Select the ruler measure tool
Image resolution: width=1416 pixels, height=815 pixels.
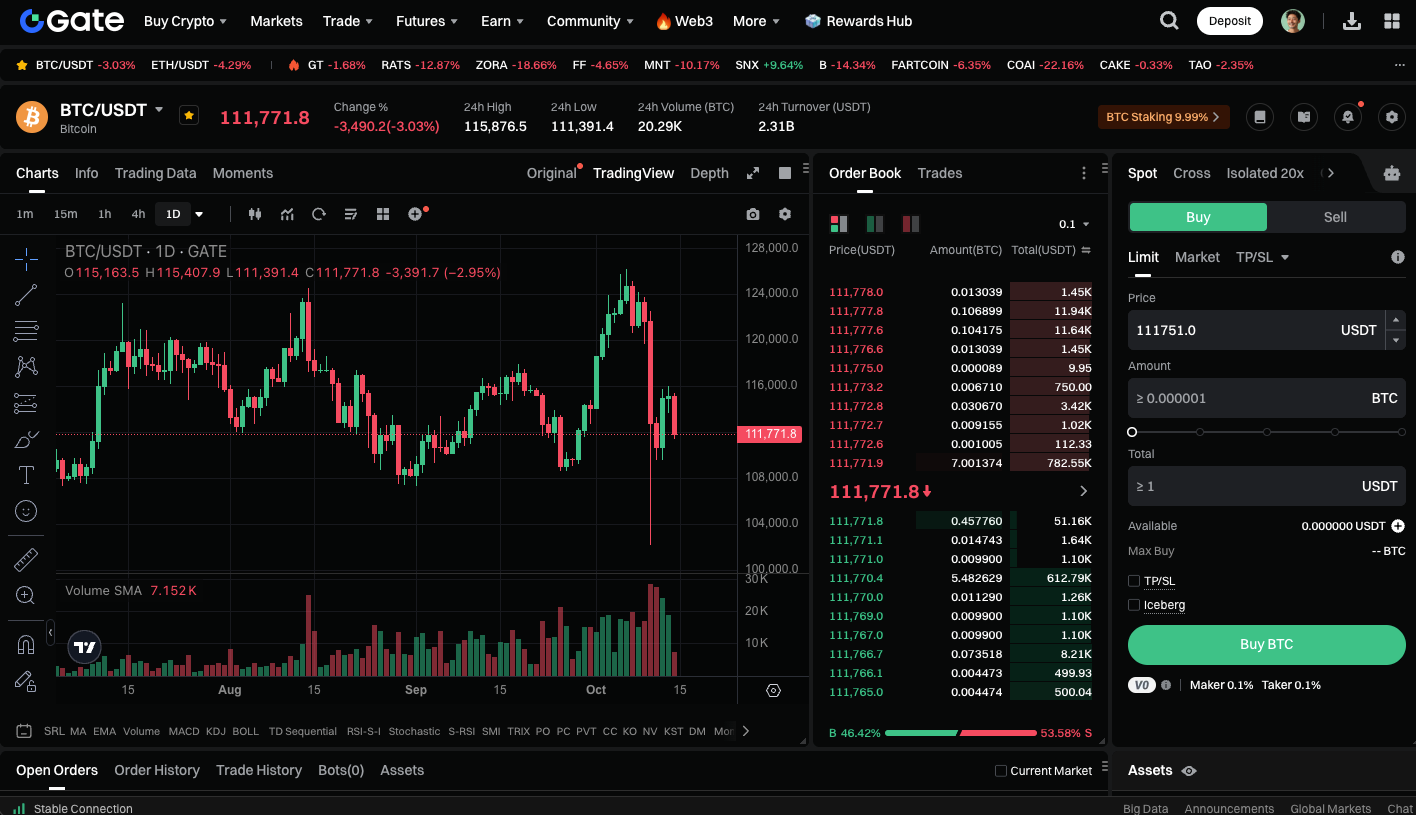pos(26,560)
